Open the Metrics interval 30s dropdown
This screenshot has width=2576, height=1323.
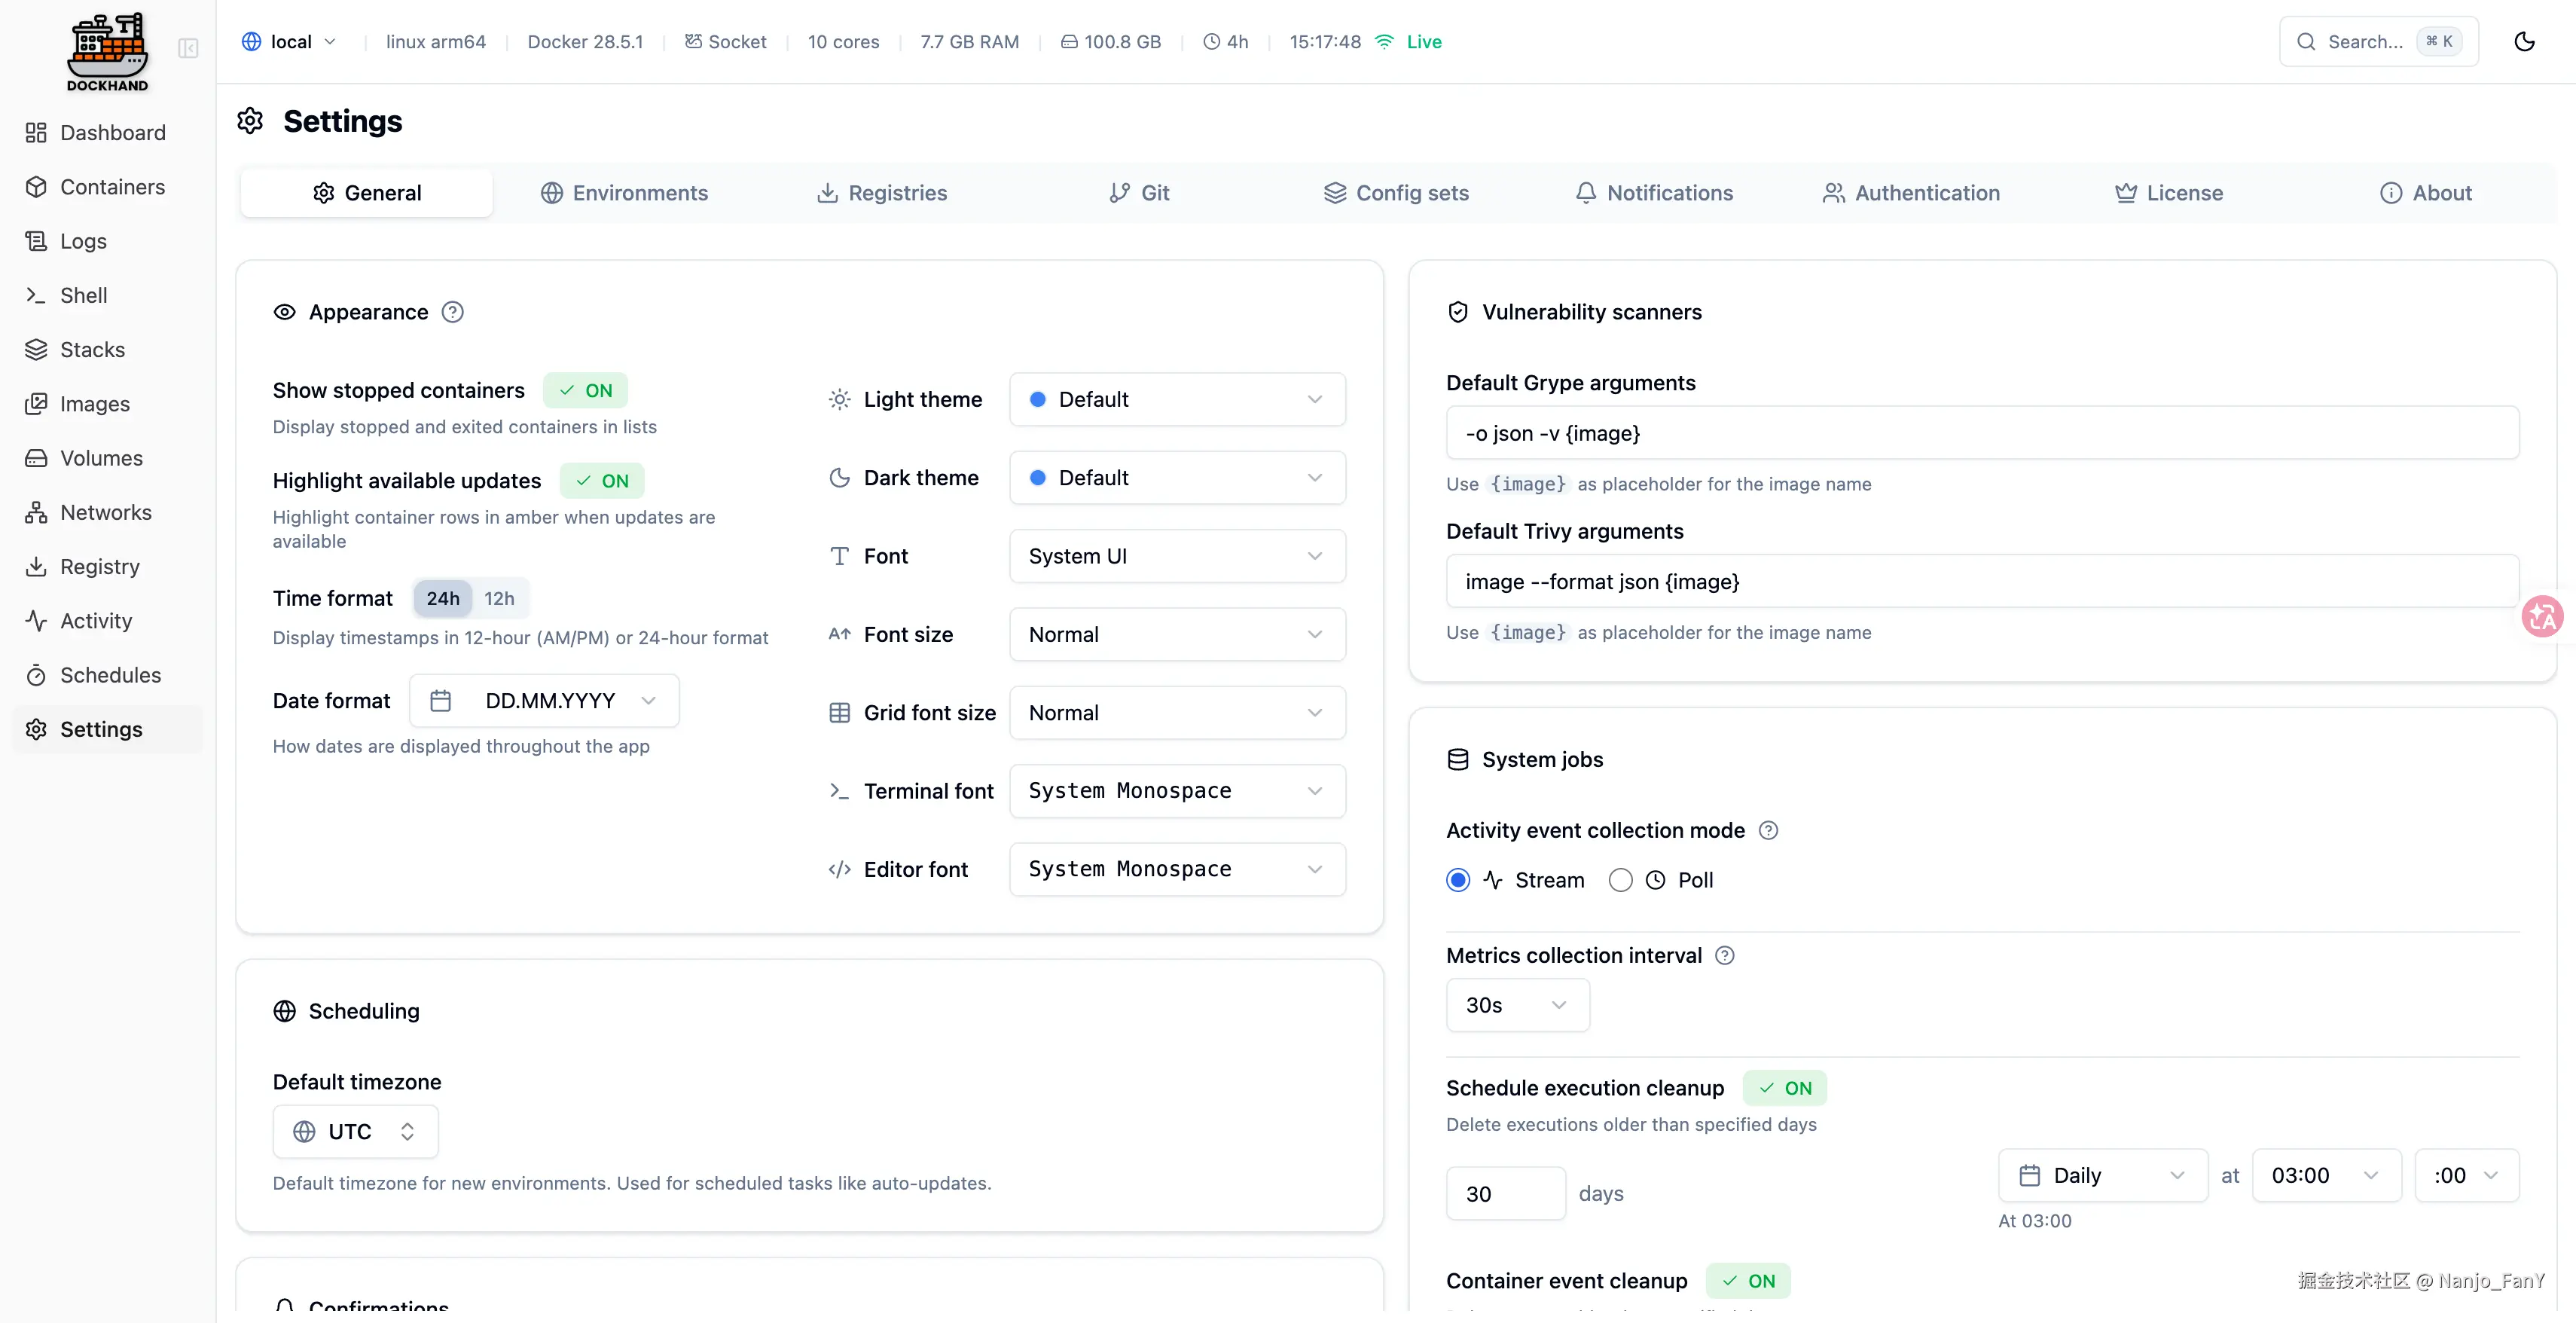click(x=1516, y=1005)
